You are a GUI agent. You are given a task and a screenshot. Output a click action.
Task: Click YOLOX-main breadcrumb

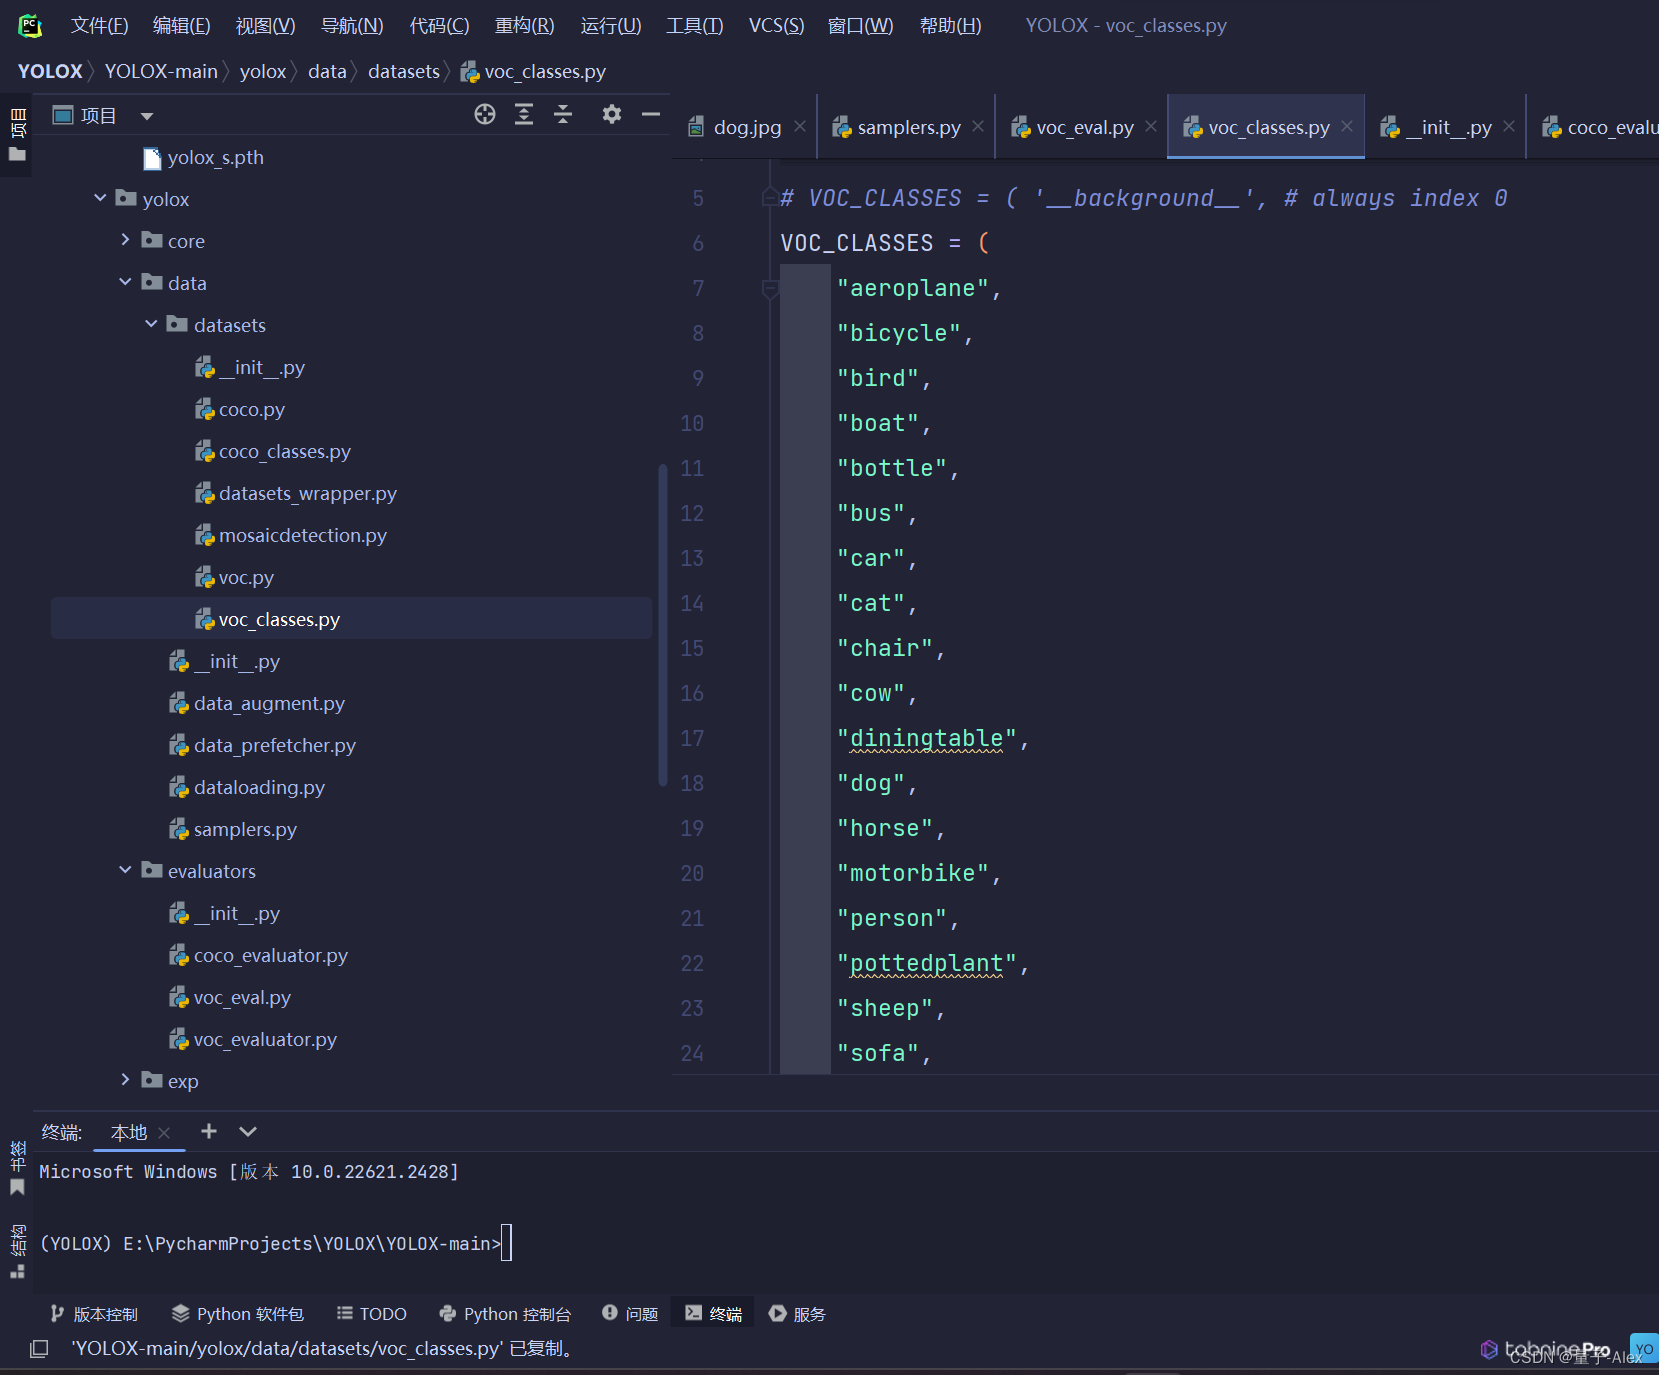(x=161, y=71)
